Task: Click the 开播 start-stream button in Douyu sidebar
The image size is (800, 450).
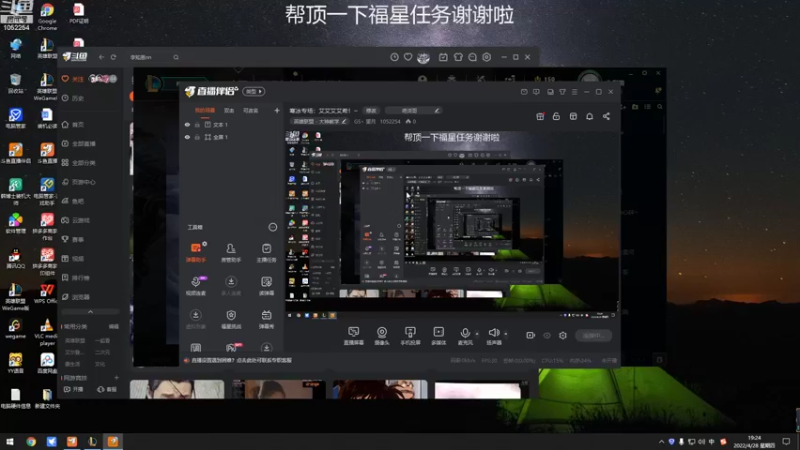Action: (x=73, y=389)
